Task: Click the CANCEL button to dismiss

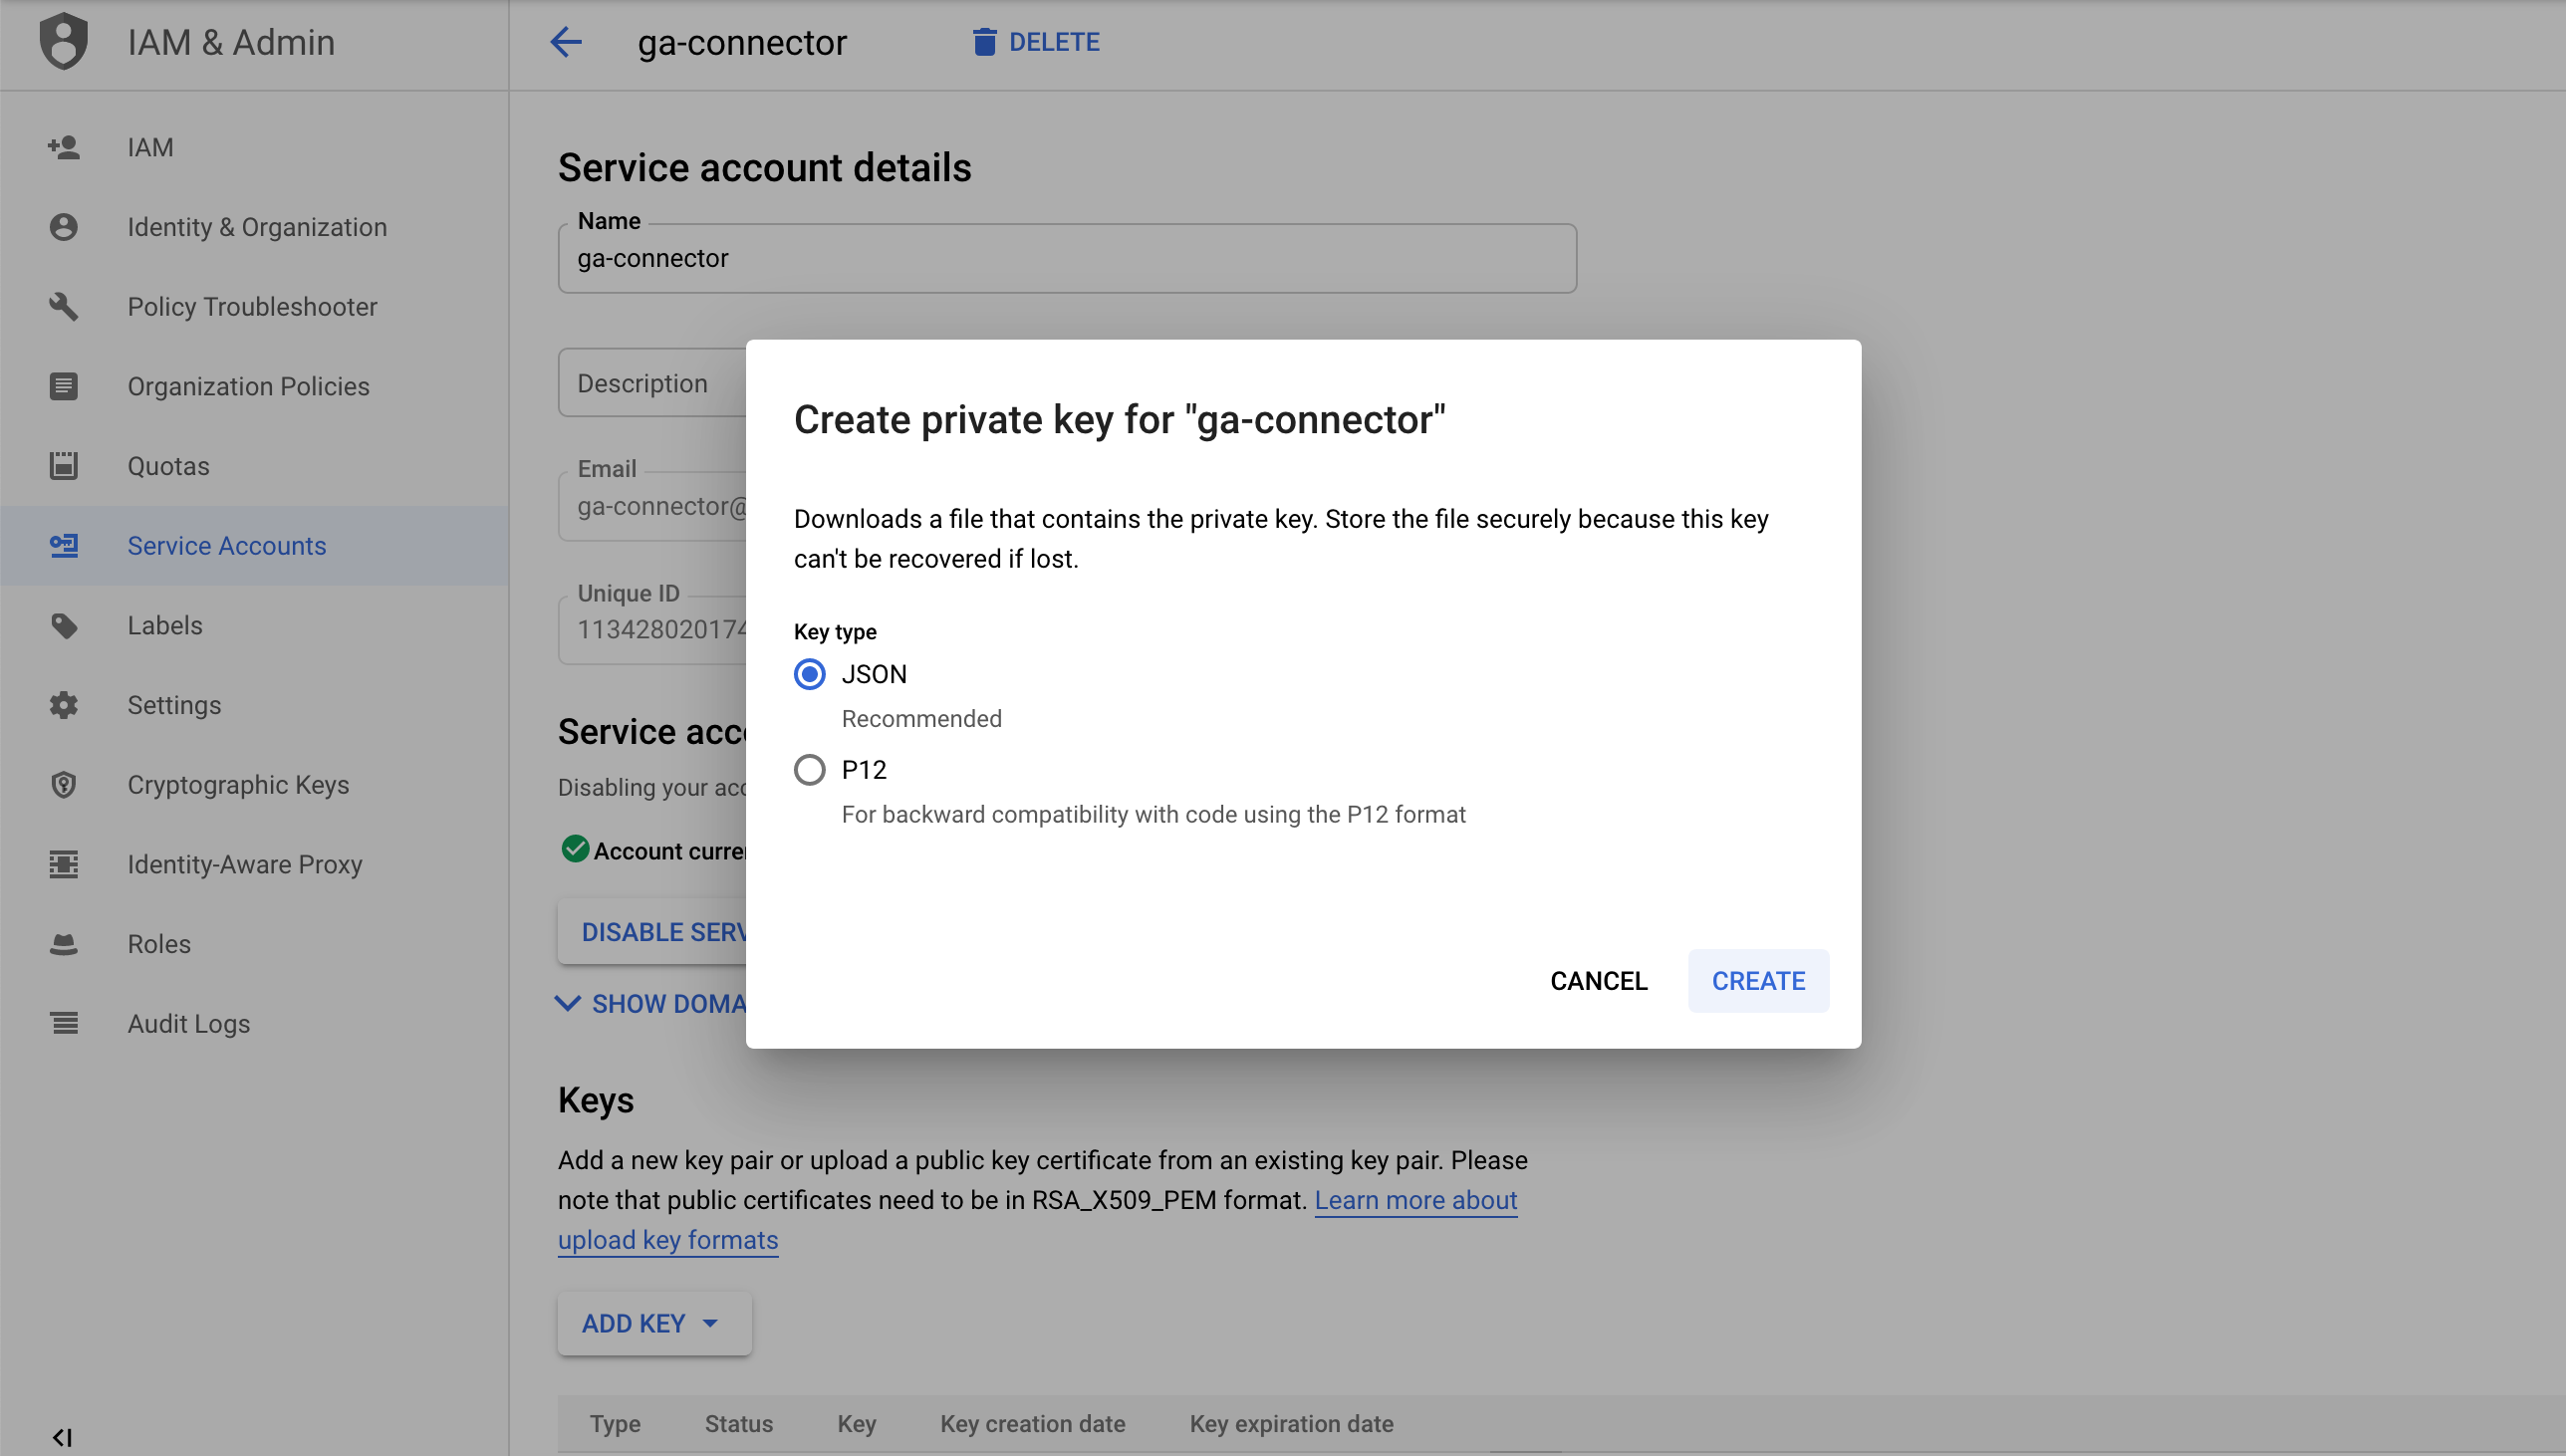Action: coord(1599,980)
